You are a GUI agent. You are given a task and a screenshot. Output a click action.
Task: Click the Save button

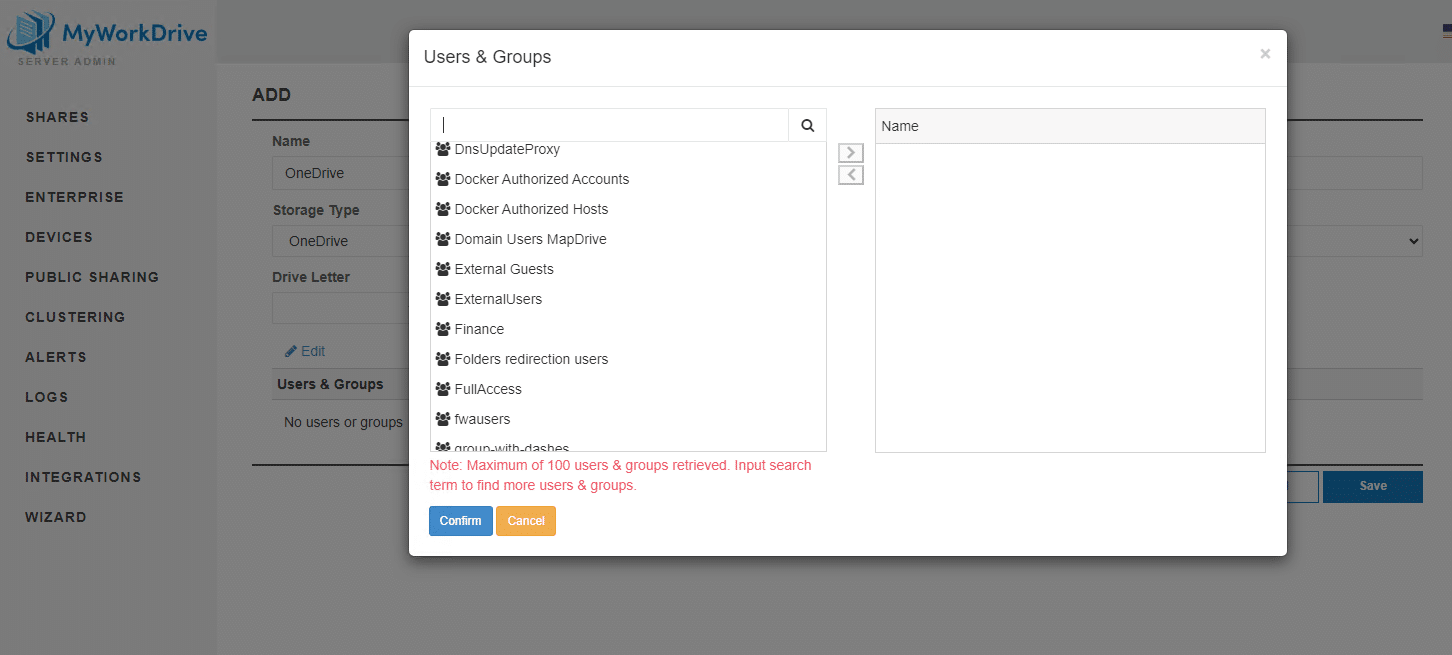1372,486
